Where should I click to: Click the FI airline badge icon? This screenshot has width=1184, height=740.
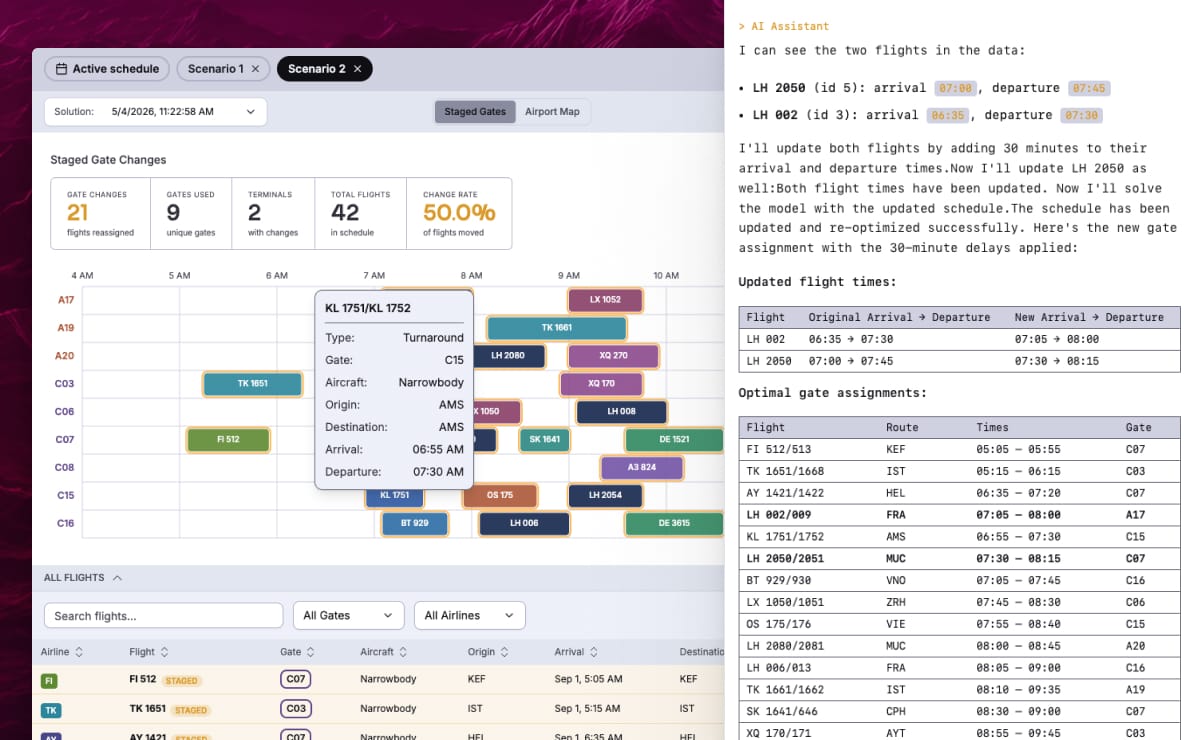coord(49,681)
